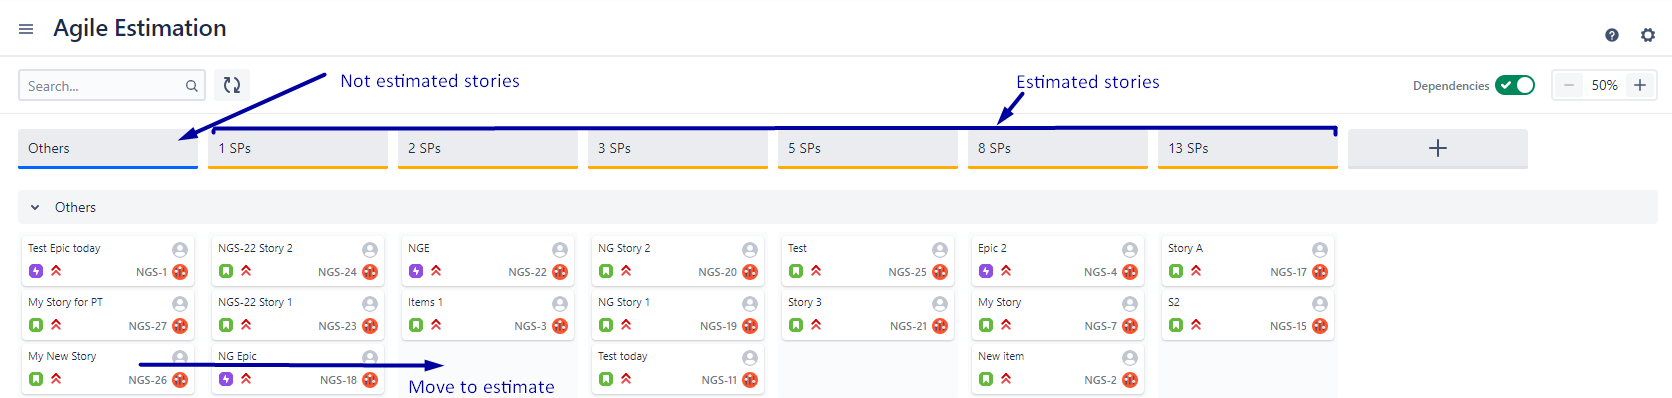Click assignee avatar on My Story card
The height and width of the screenshot is (398, 1672).
(x=1130, y=303)
